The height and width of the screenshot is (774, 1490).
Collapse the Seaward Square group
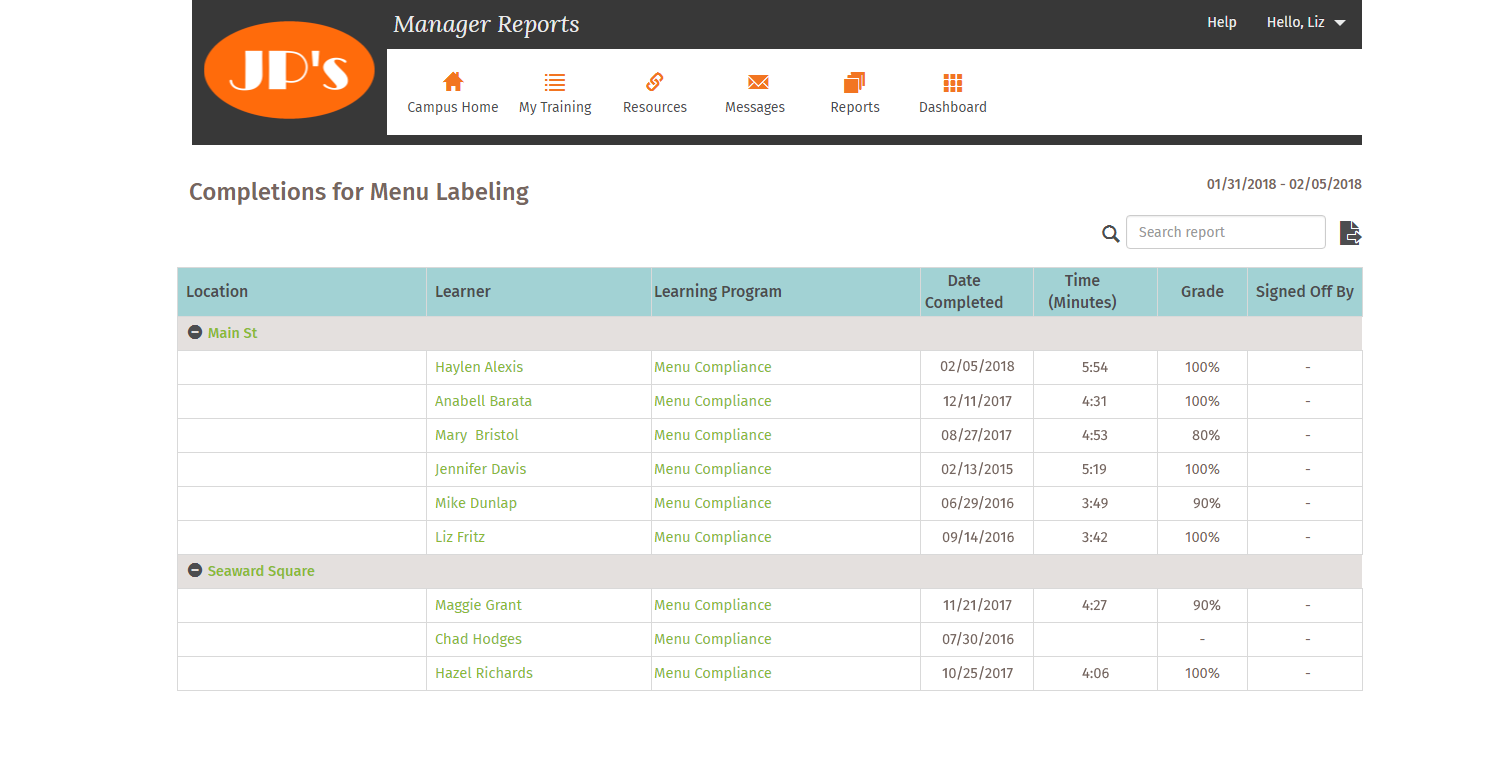point(195,571)
